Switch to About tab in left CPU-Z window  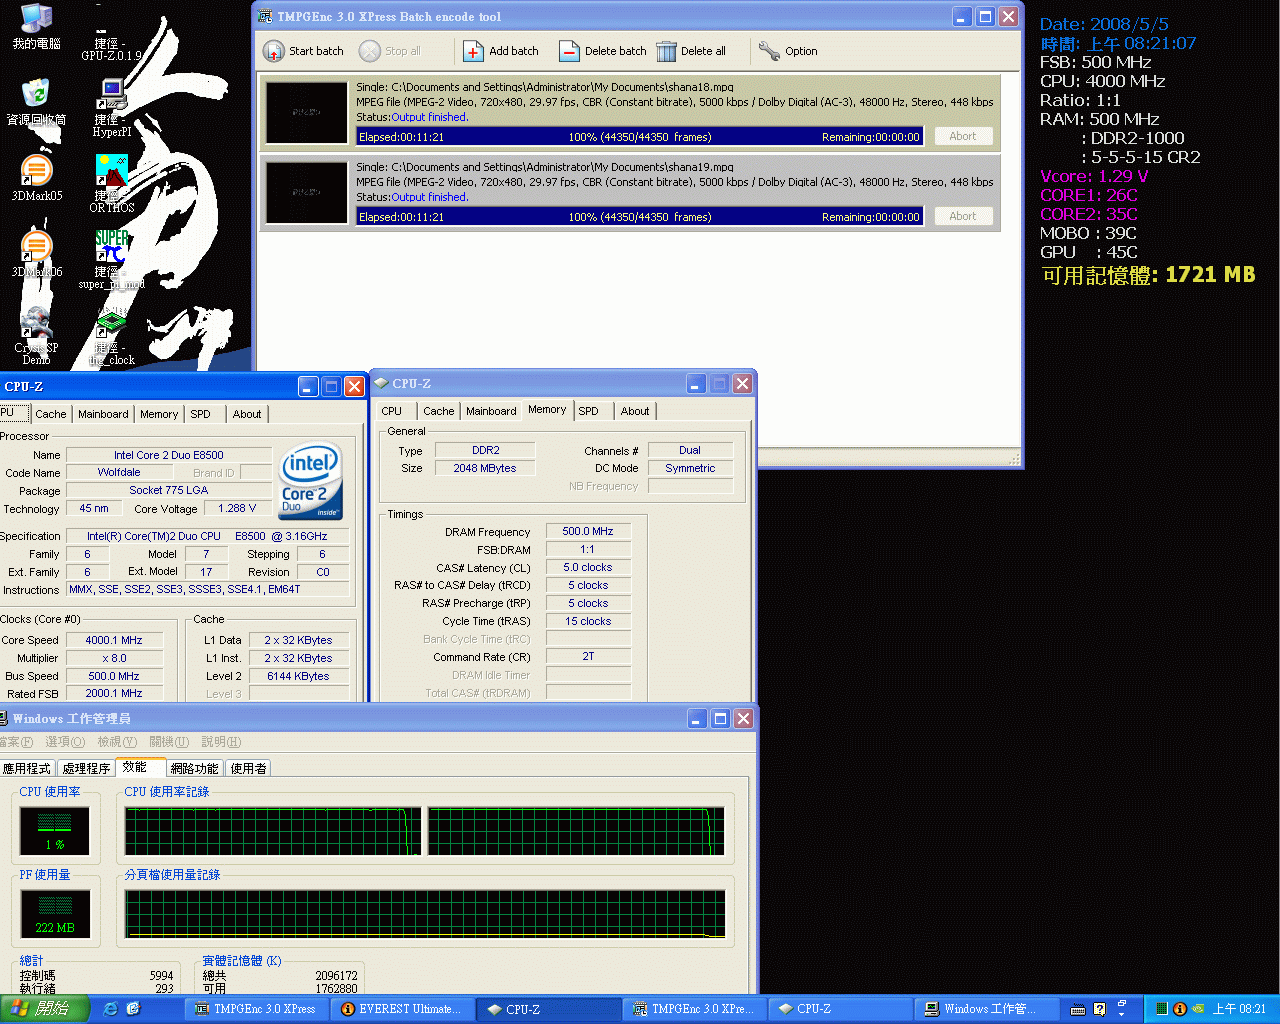coord(247,414)
